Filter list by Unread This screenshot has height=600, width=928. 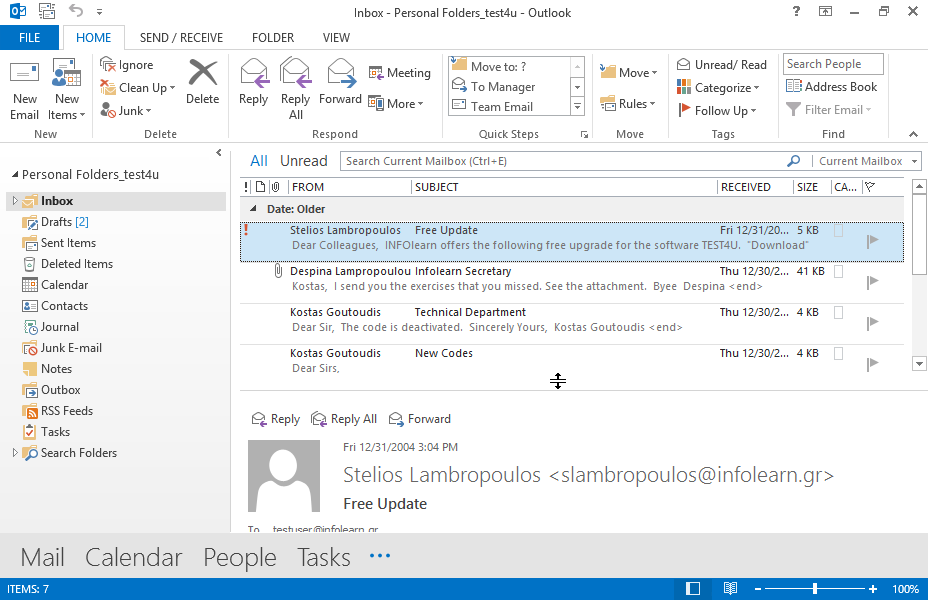coord(304,161)
